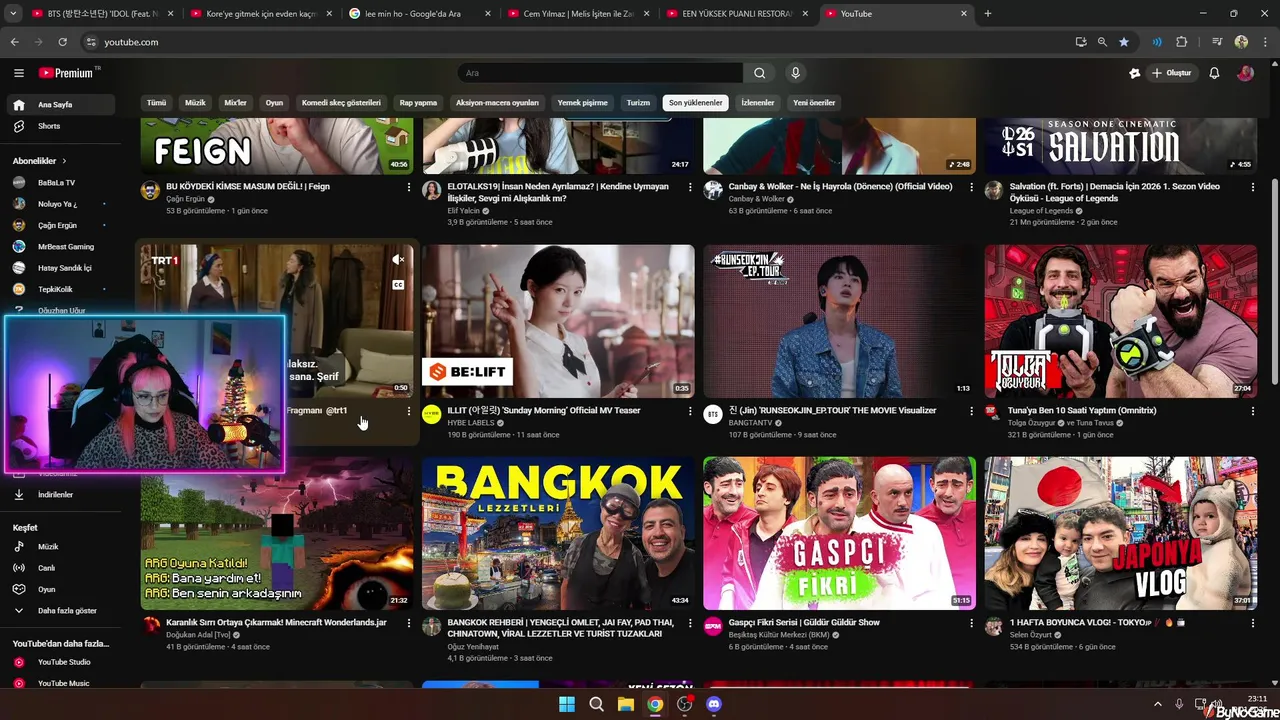
Task: Open the MrBeast Gaming subscription
Action: (x=63, y=246)
